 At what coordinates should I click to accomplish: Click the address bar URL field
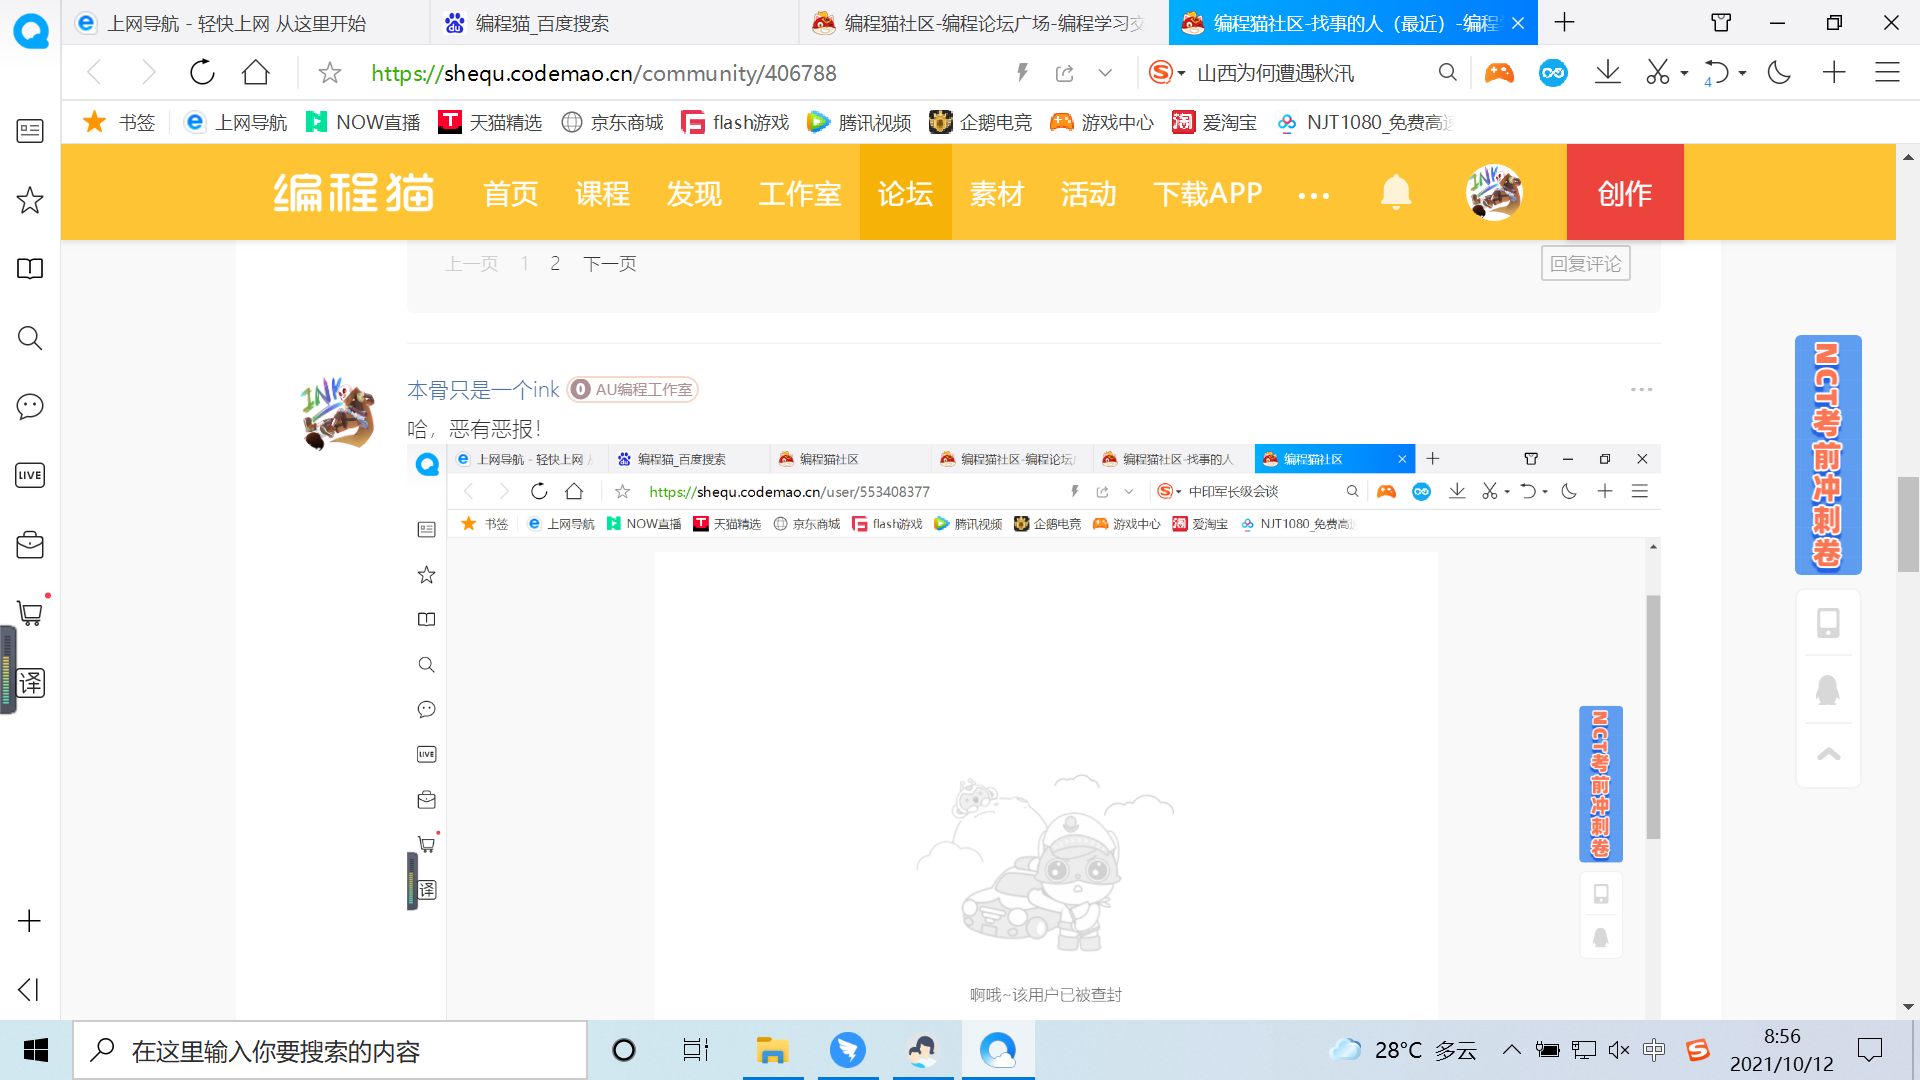click(604, 73)
